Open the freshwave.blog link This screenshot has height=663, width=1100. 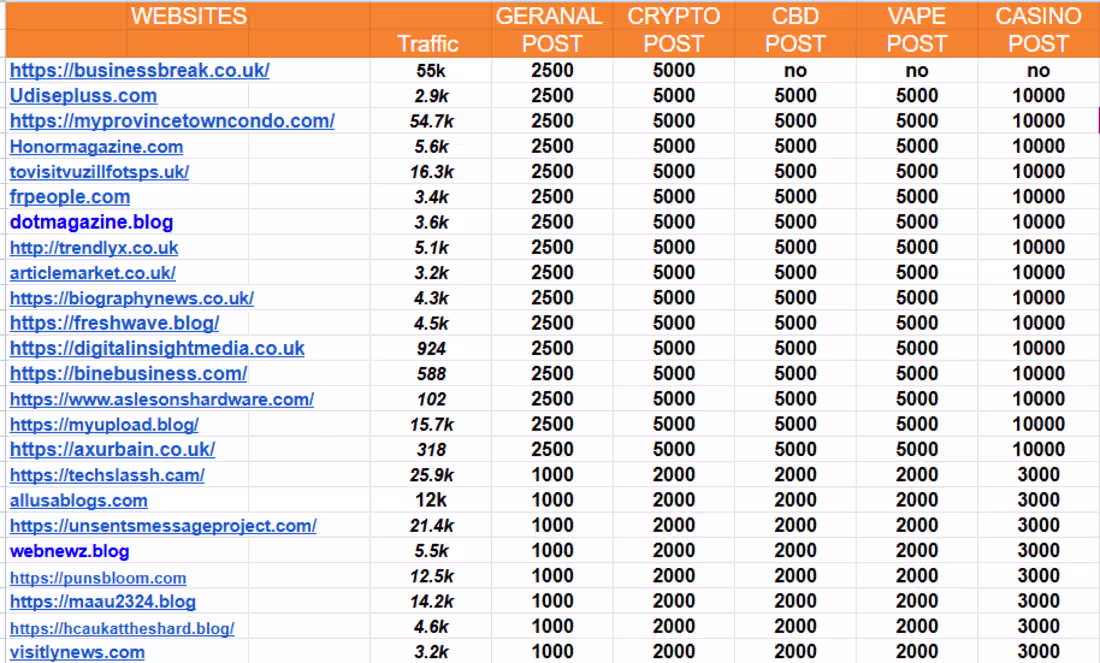(114, 323)
